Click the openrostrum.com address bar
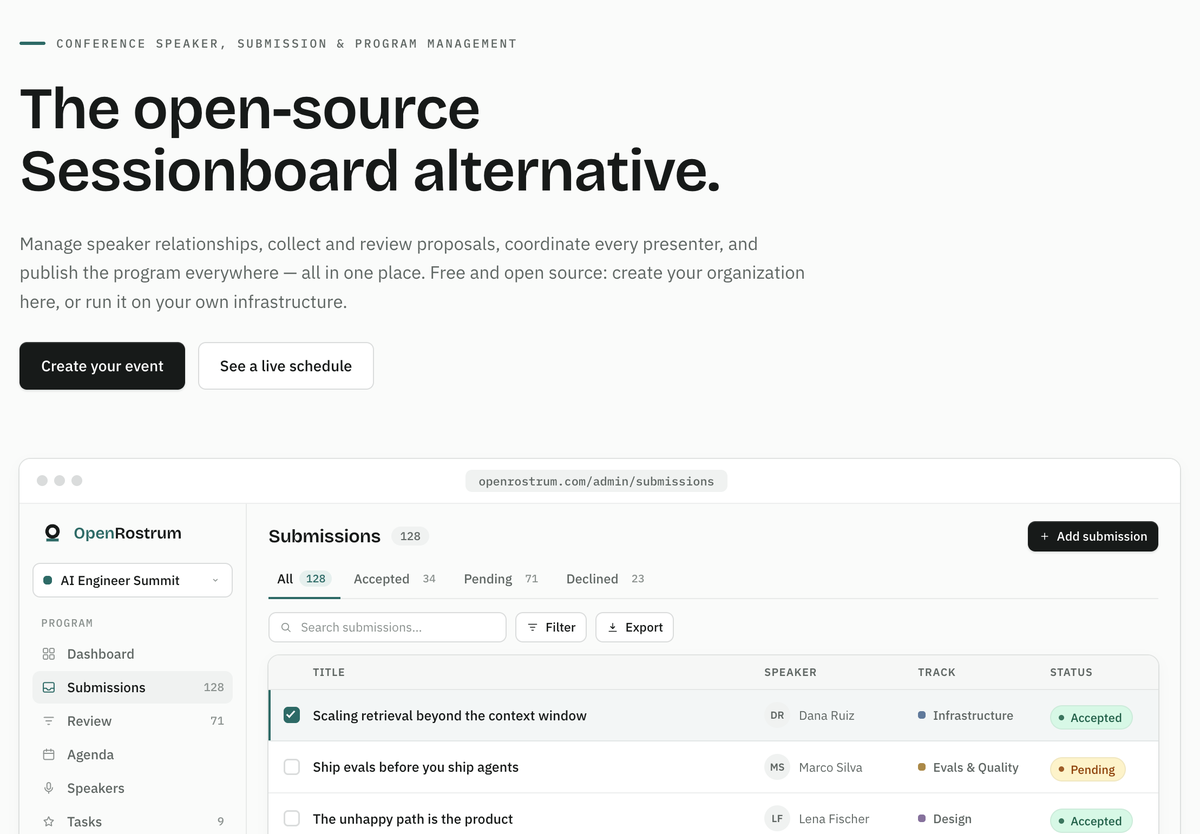The image size is (1200, 834). (596, 481)
